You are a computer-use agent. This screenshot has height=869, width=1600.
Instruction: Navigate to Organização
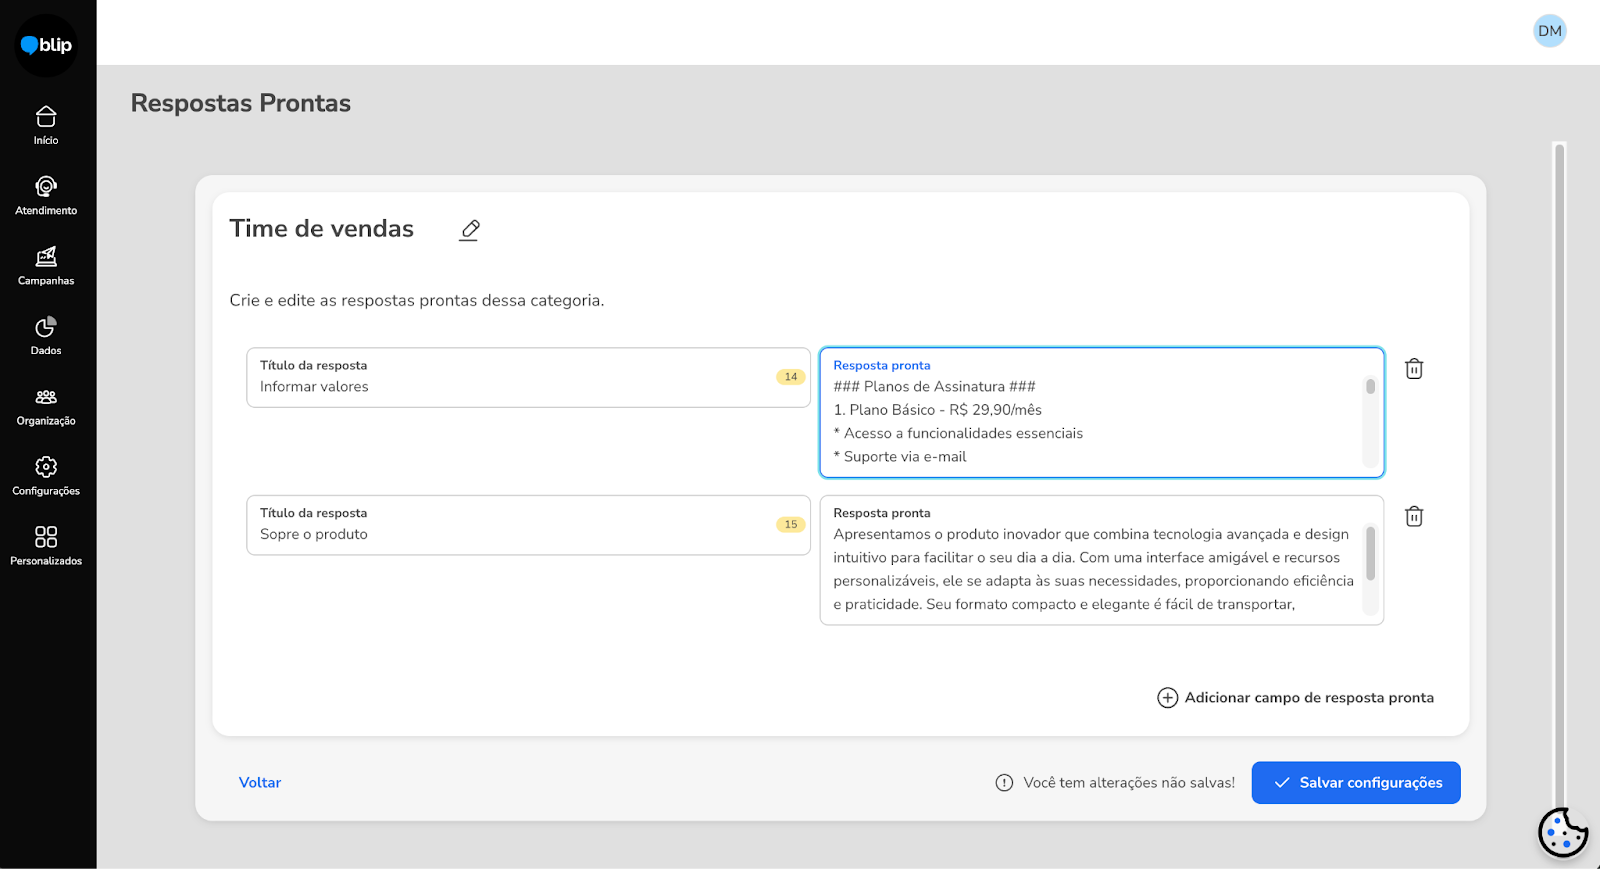[46, 406]
